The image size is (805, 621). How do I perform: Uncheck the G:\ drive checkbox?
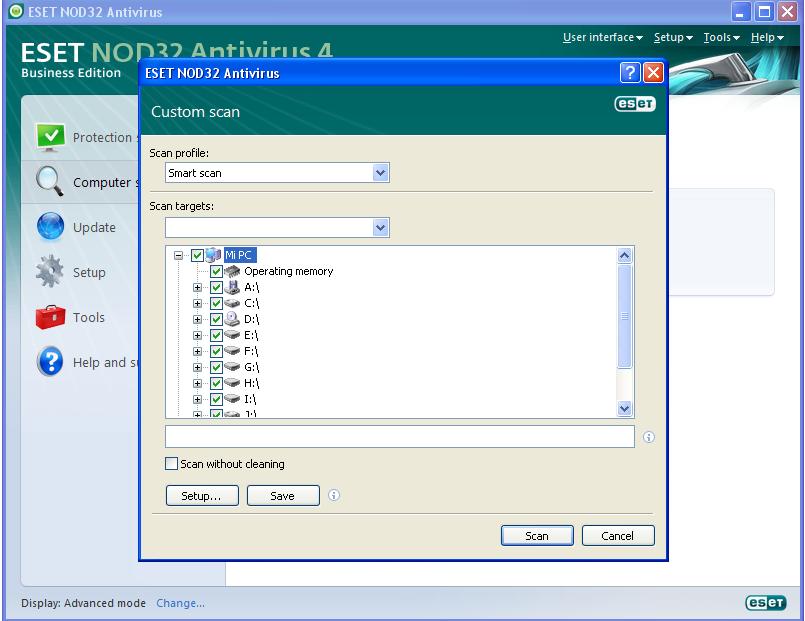216,367
